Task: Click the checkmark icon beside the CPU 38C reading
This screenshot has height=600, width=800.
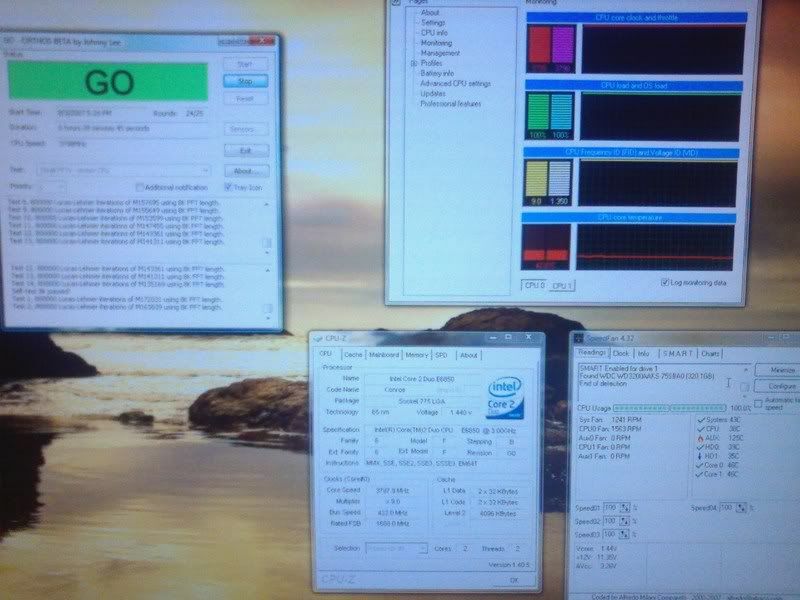Action: pos(701,429)
